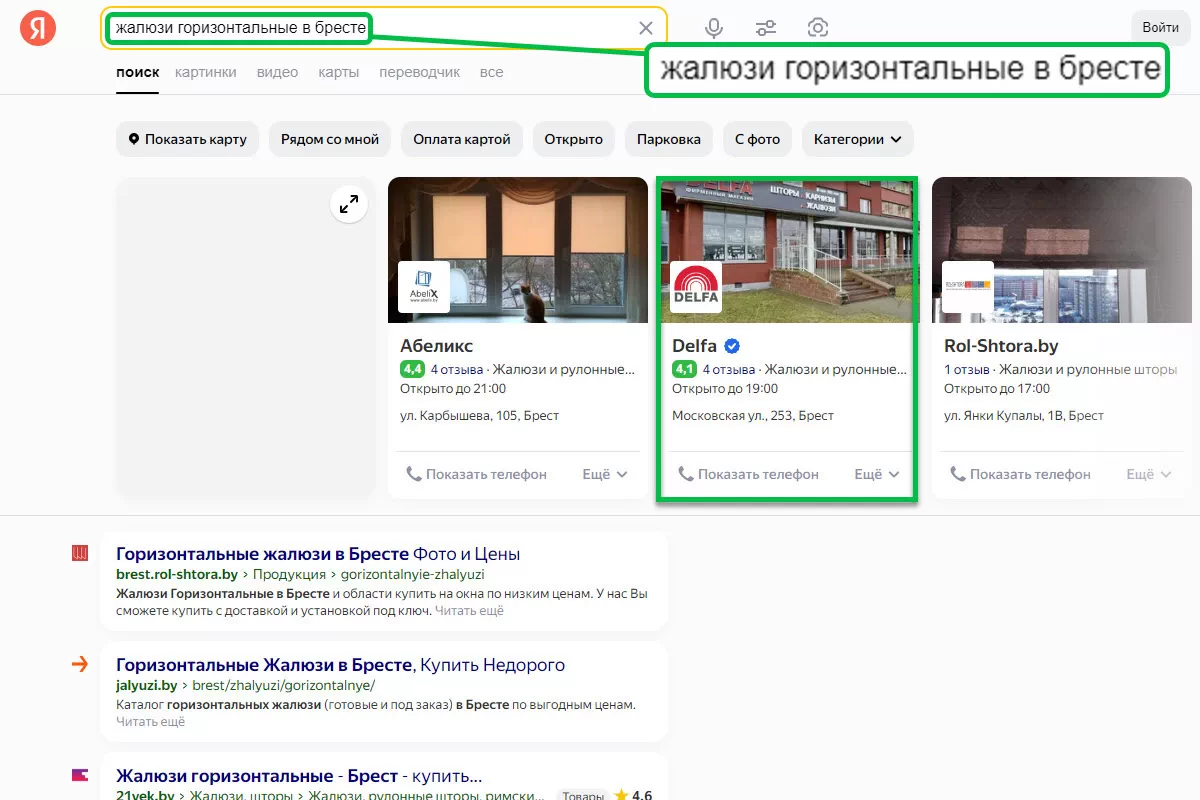This screenshot has width=1200, height=800.
Task: Expand 'Ещё' menu on Абеликс card
Action: [605, 474]
